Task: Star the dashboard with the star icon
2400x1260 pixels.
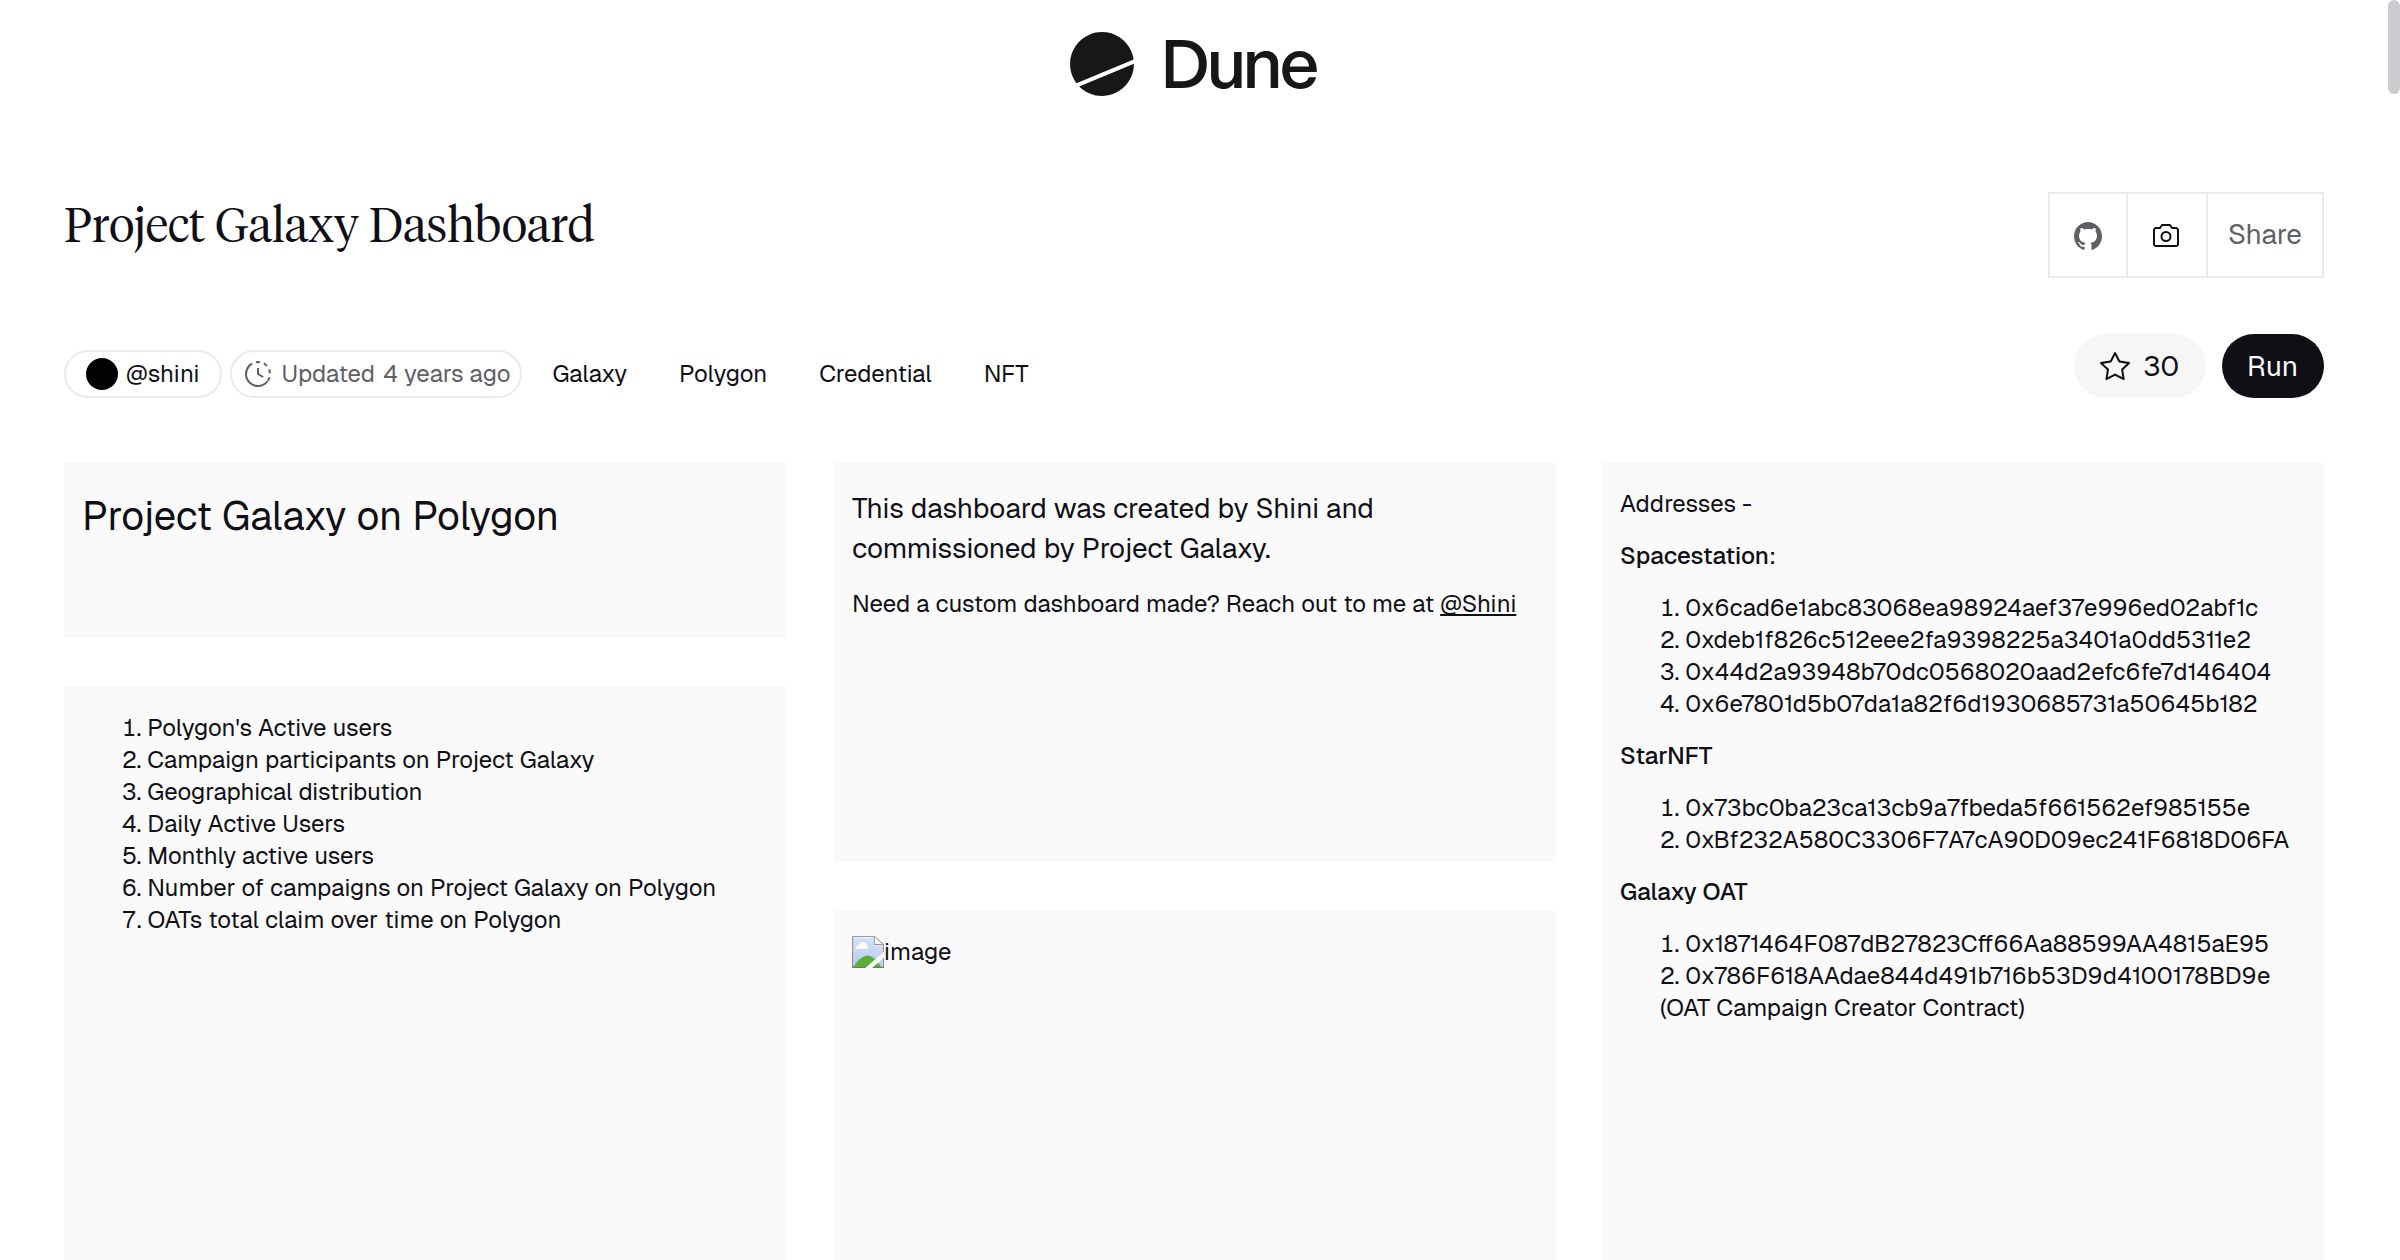Action: [2114, 367]
